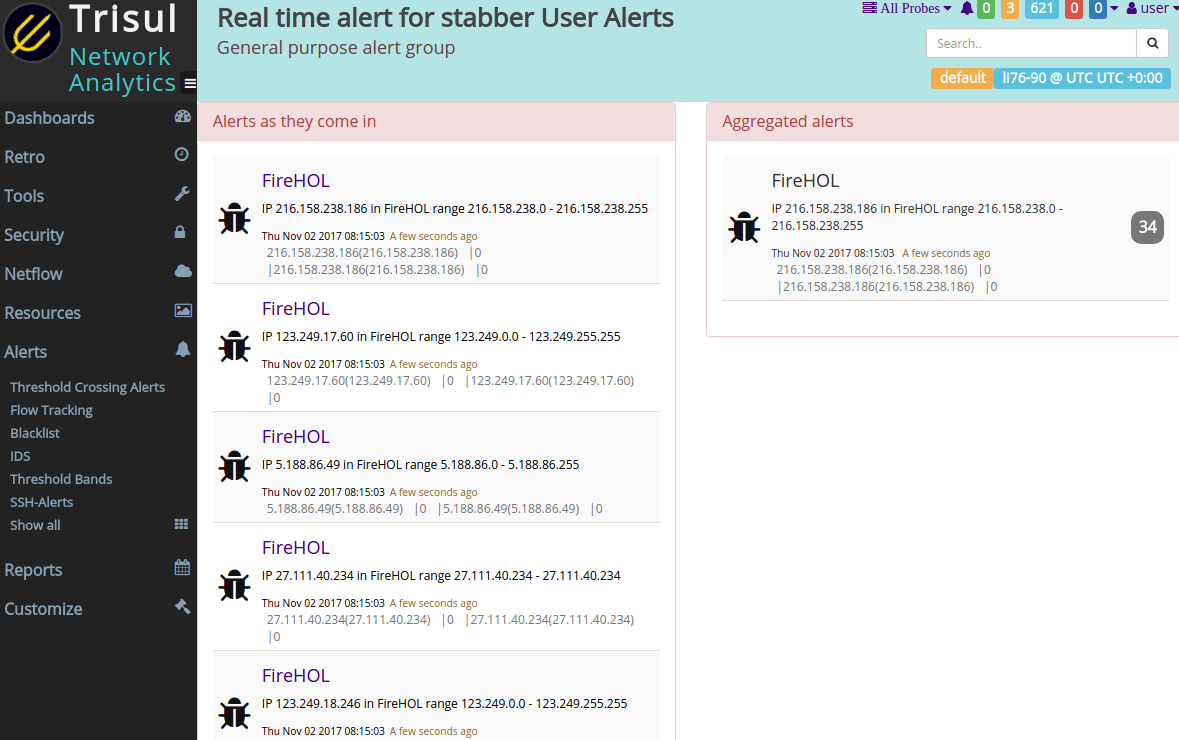Click the dark blue 0 badge
The width and height of the screenshot is (1179, 740).
pyautogui.click(x=1098, y=9)
